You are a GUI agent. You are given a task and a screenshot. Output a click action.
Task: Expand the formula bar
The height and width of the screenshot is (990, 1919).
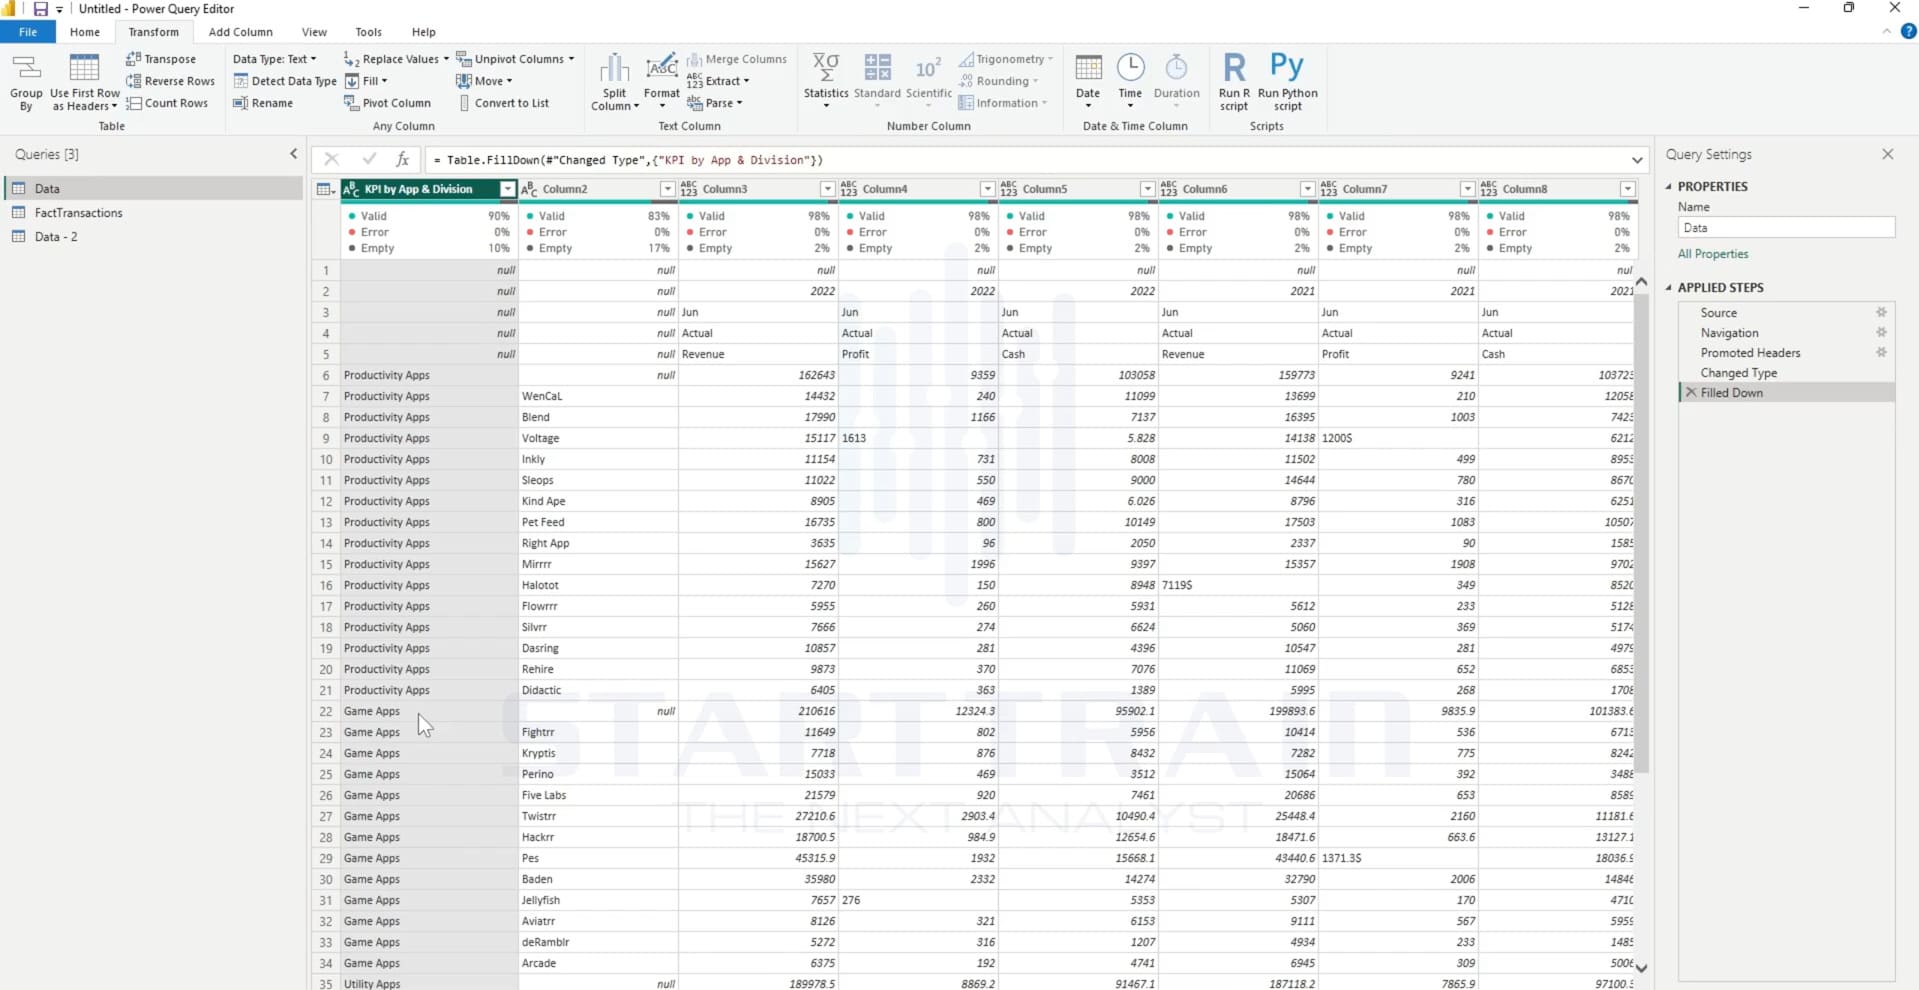pyautogui.click(x=1637, y=160)
